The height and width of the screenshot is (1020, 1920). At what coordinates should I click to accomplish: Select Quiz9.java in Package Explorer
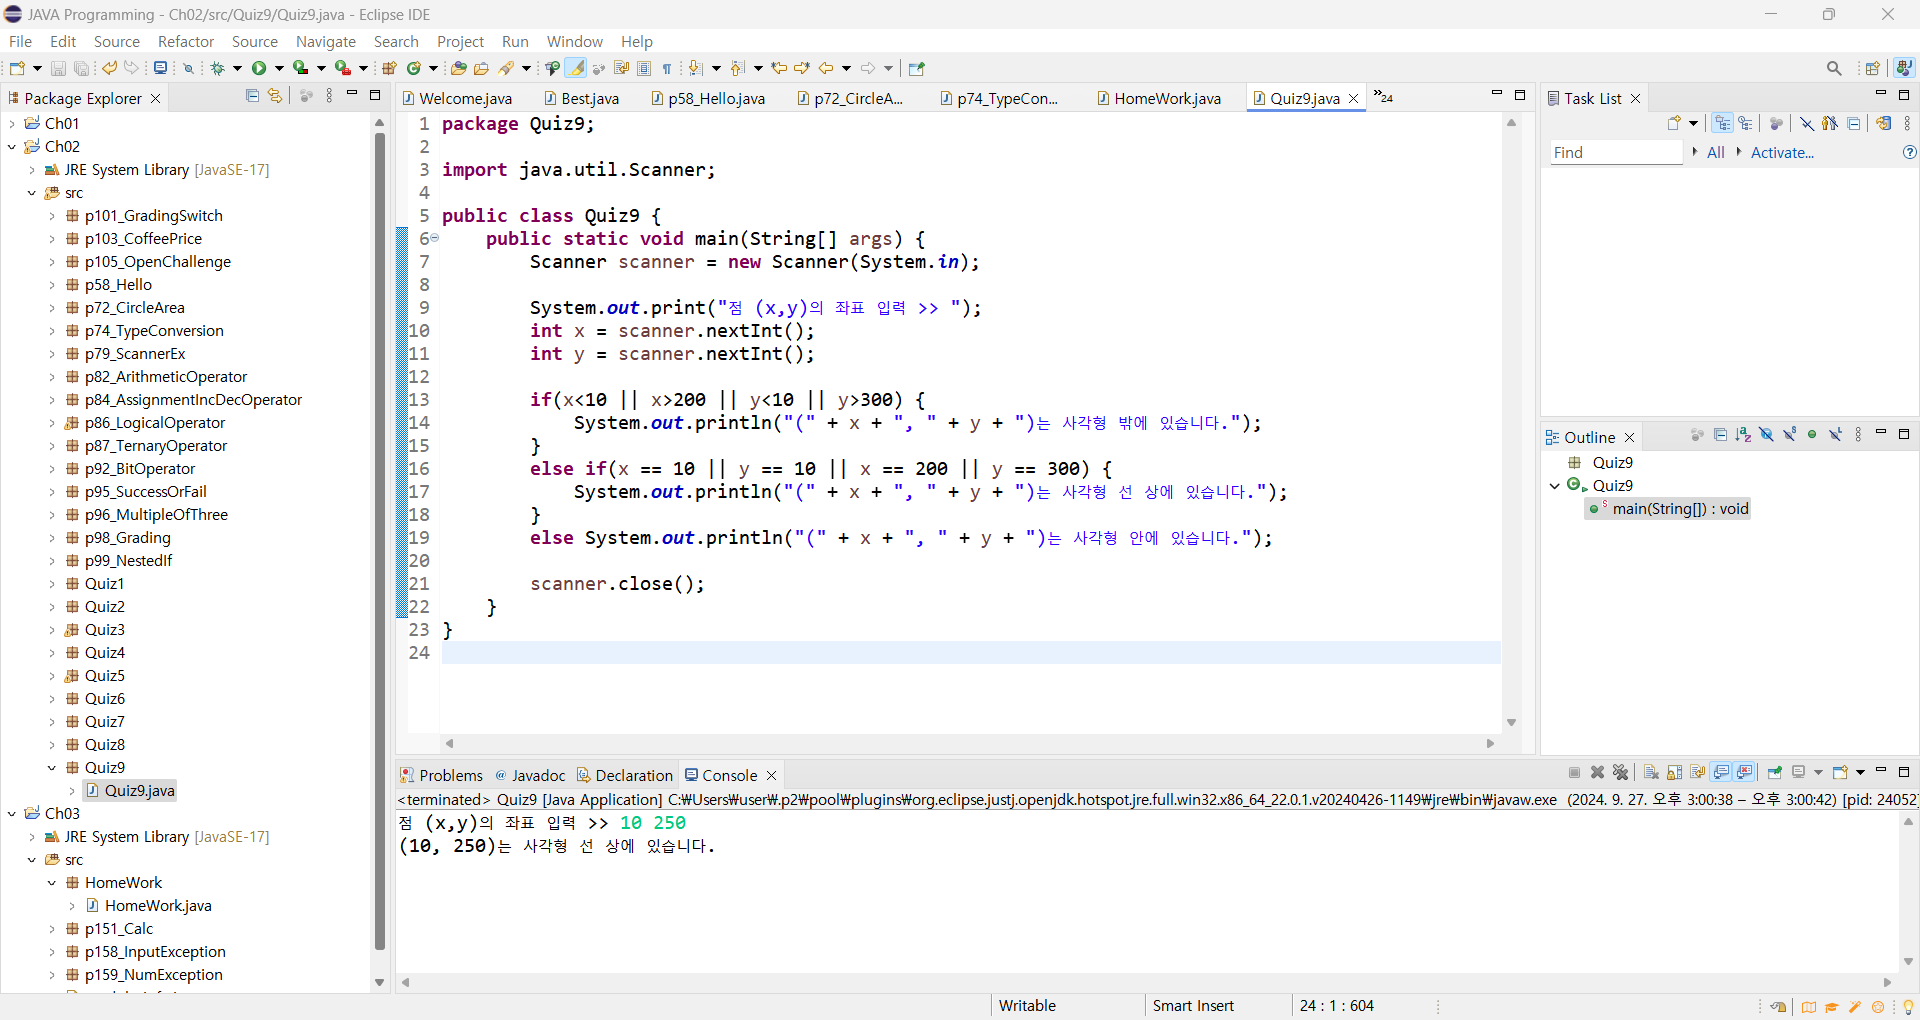click(130, 791)
